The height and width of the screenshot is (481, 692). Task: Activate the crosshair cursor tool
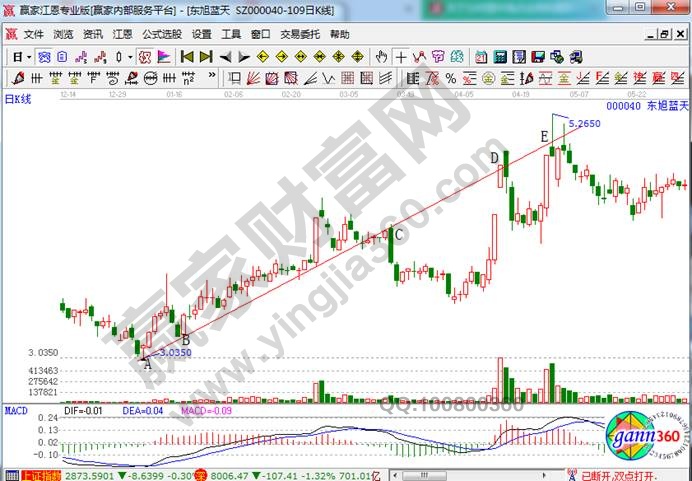tap(400, 55)
